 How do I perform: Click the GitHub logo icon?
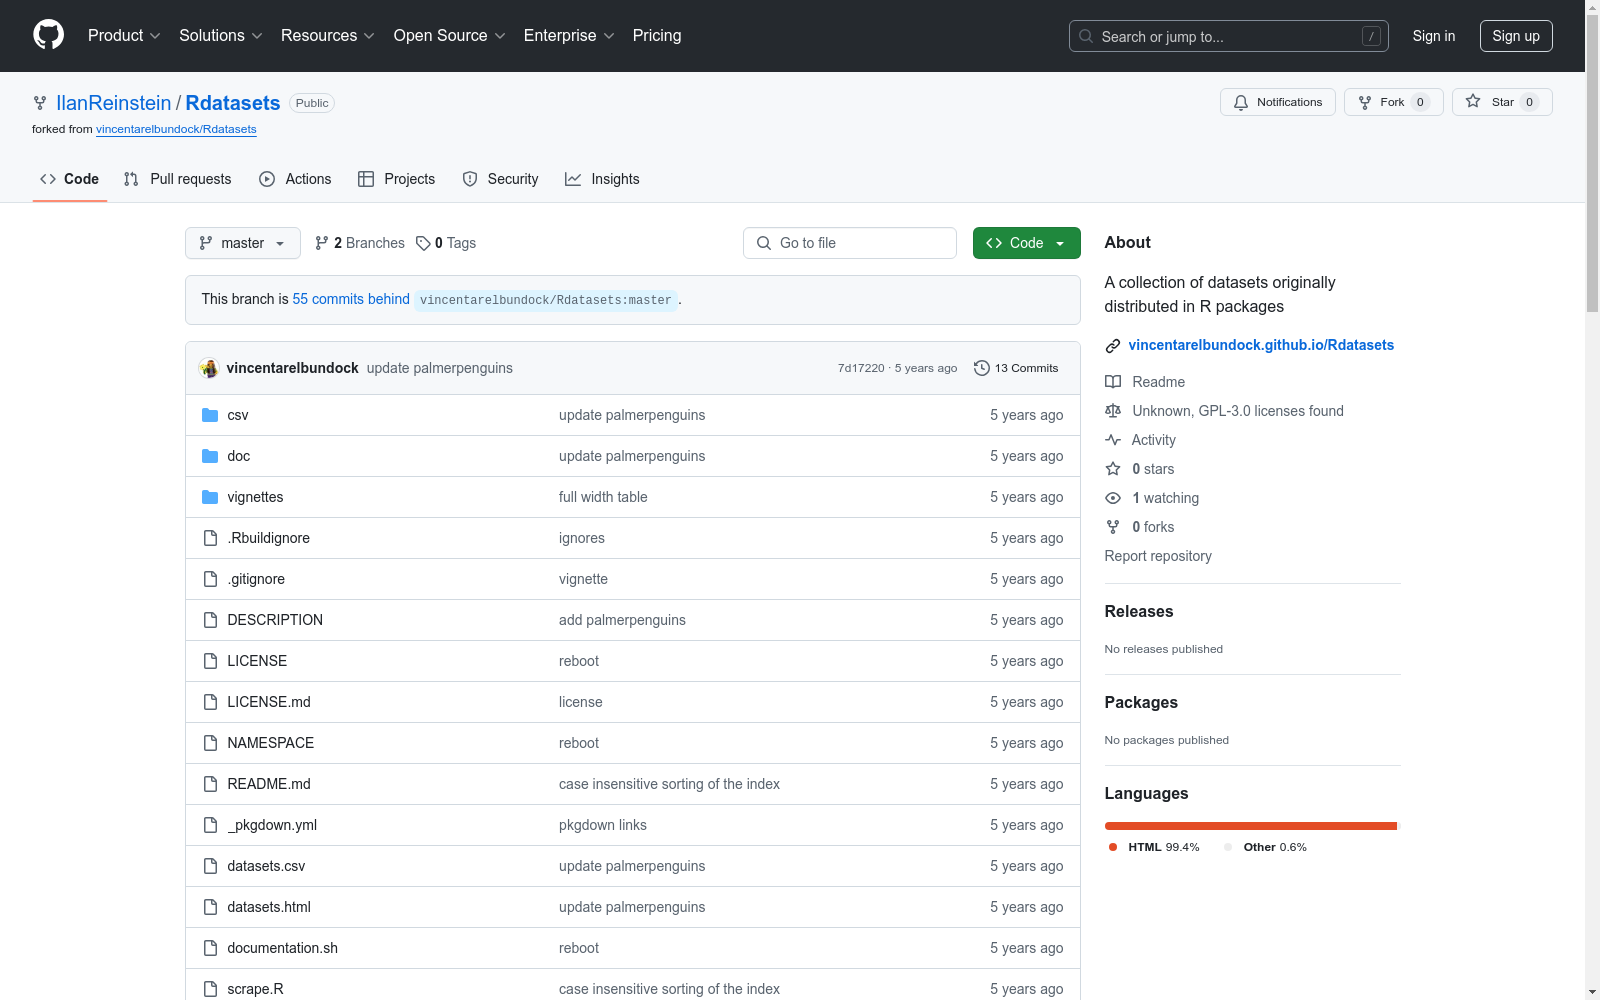(48, 35)
